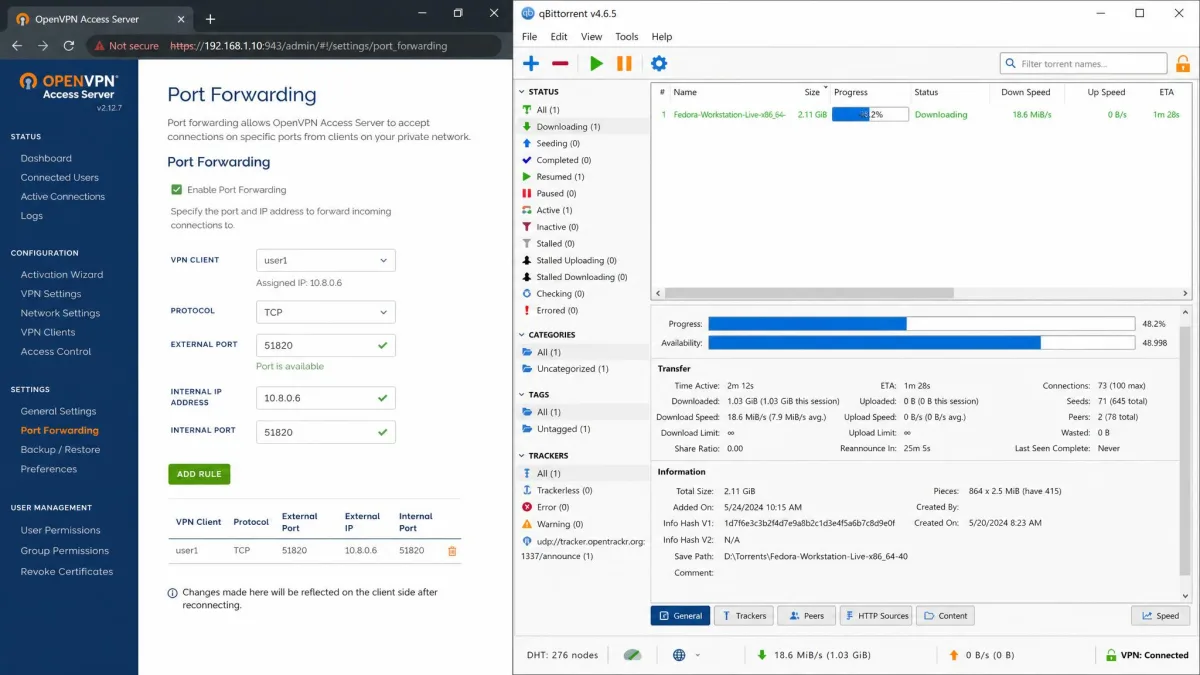Click the ADD RULE button
The width and height of the screenshot is (1200, 675).
pyautogui.click(x=199, y=474)
